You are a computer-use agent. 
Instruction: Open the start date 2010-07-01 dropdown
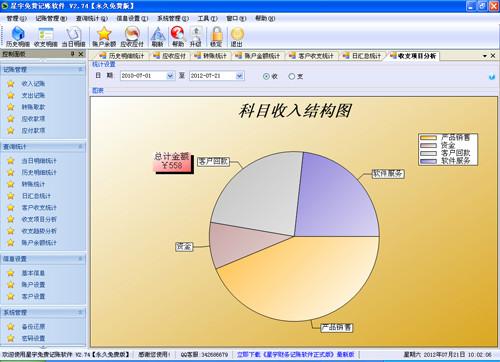(x=170, y=76)
